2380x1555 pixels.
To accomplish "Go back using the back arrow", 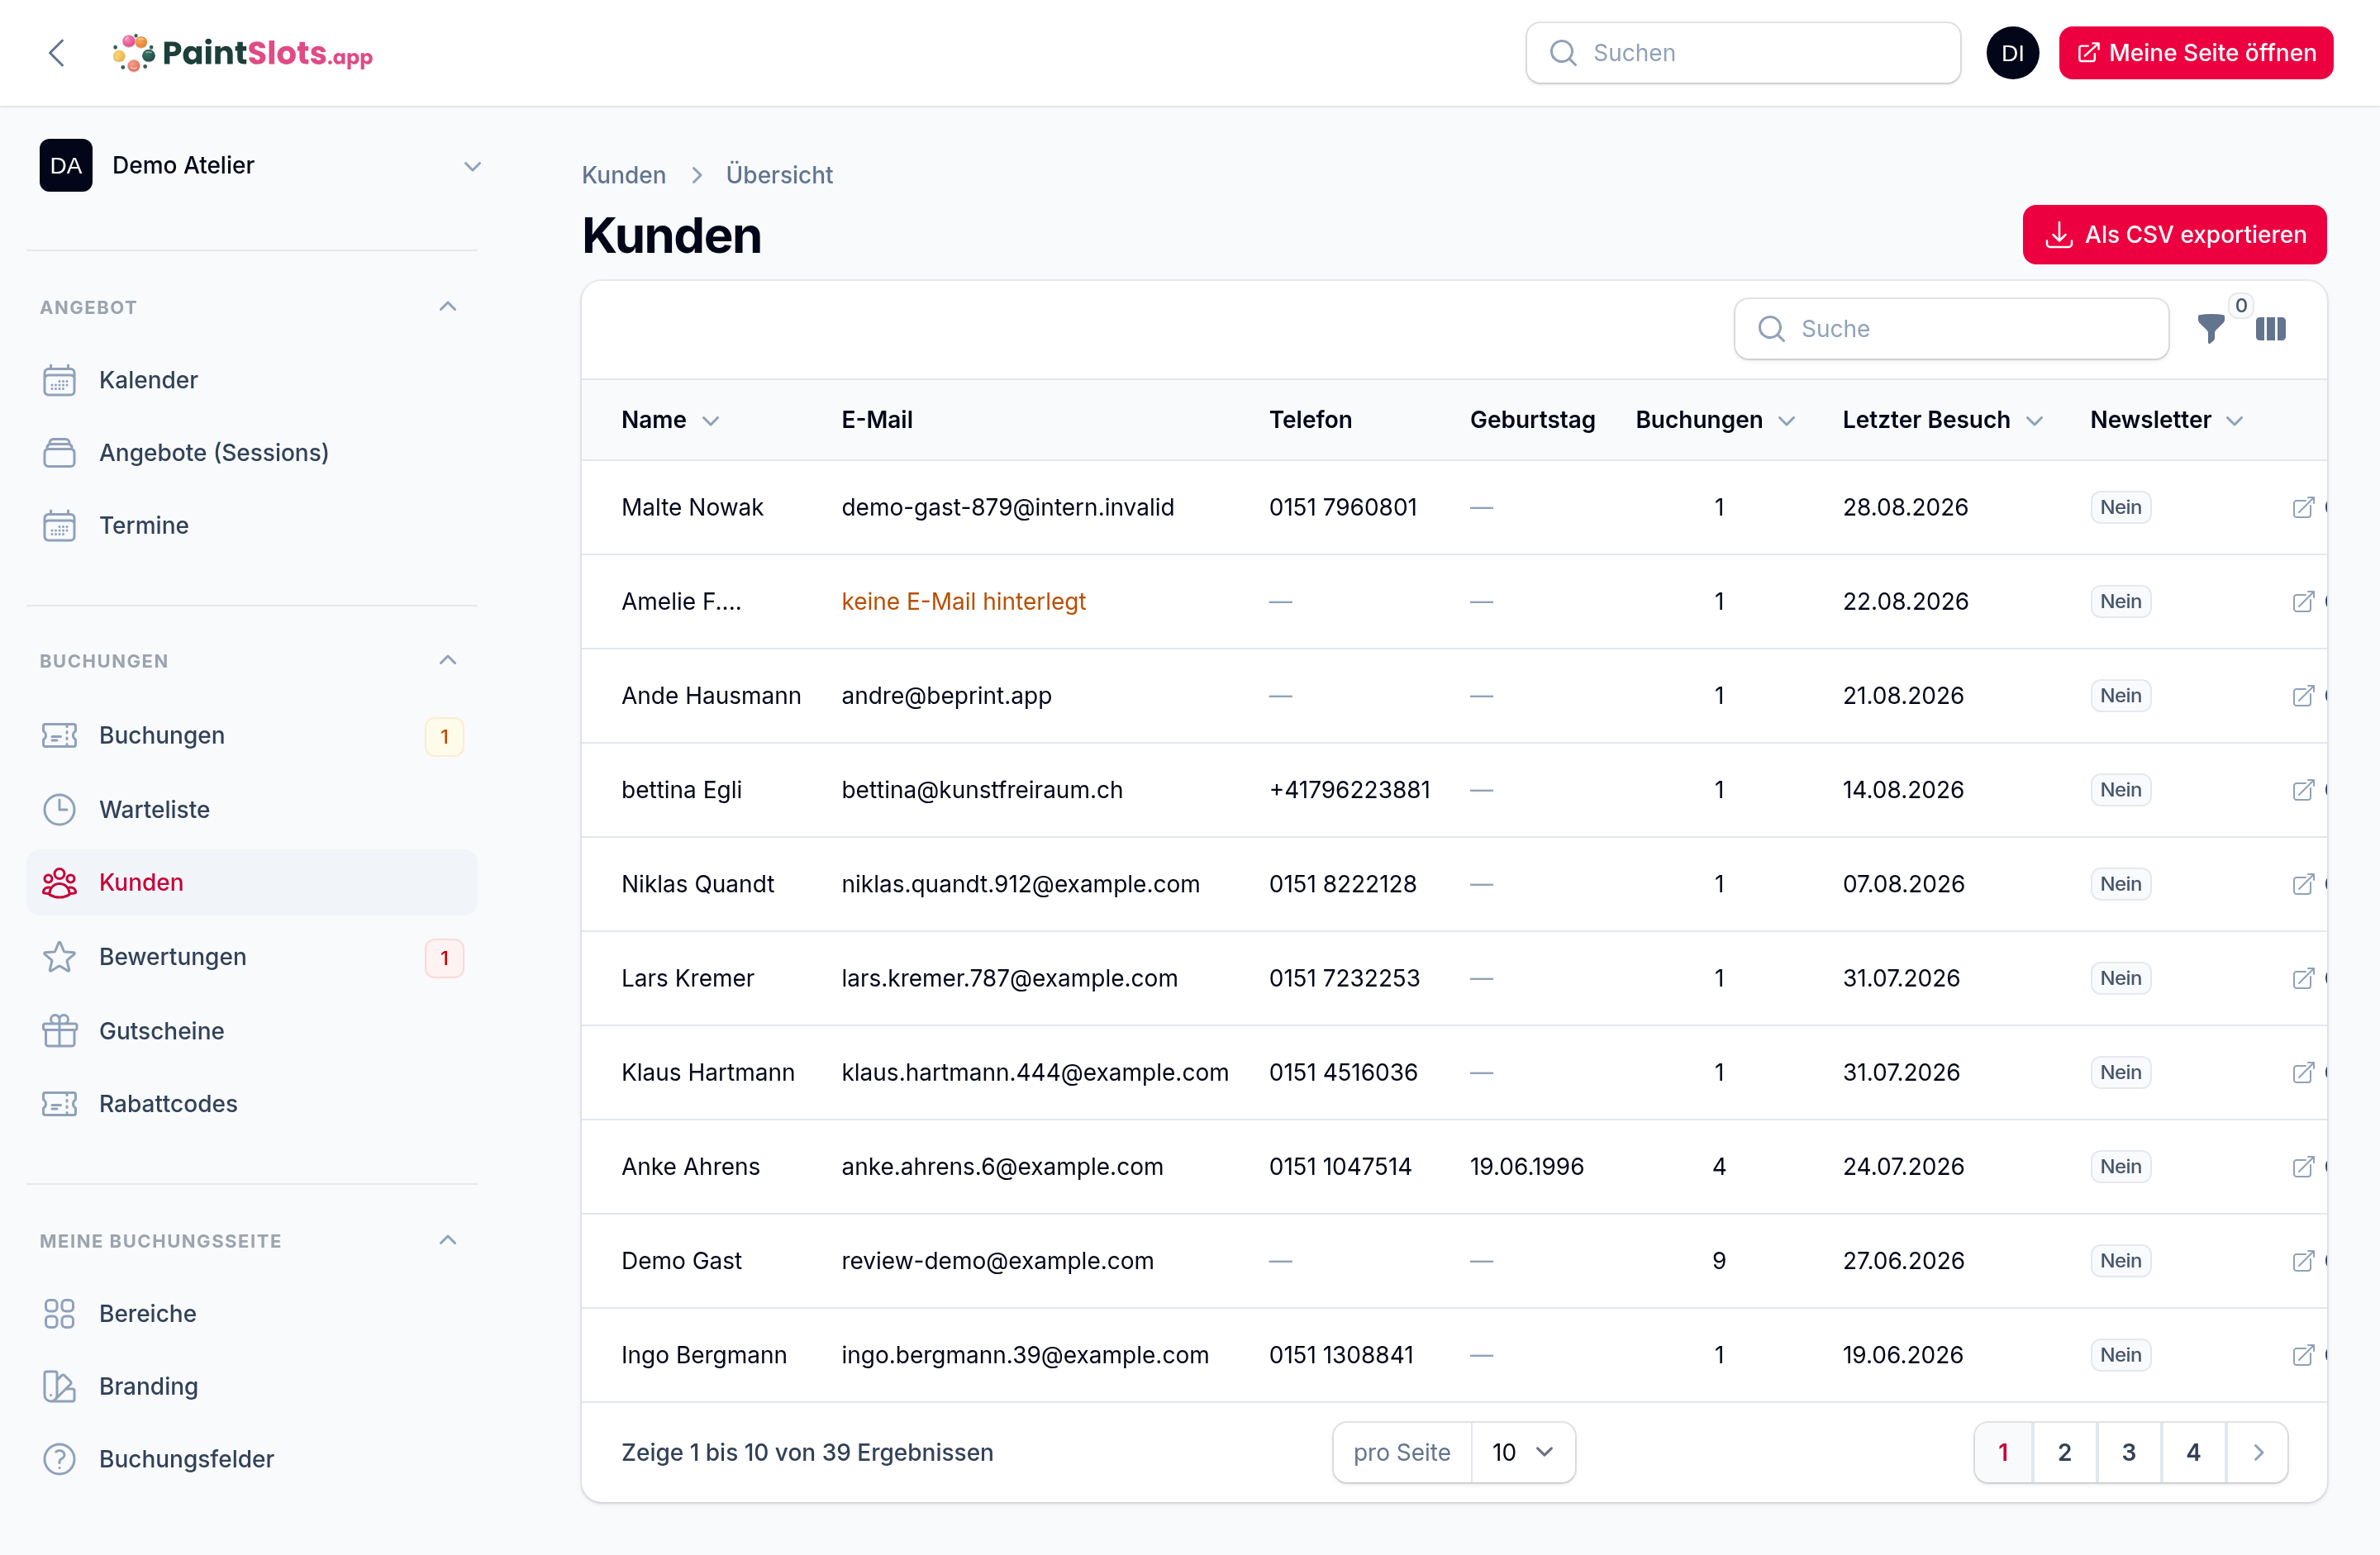I will (x=57, y=53).
